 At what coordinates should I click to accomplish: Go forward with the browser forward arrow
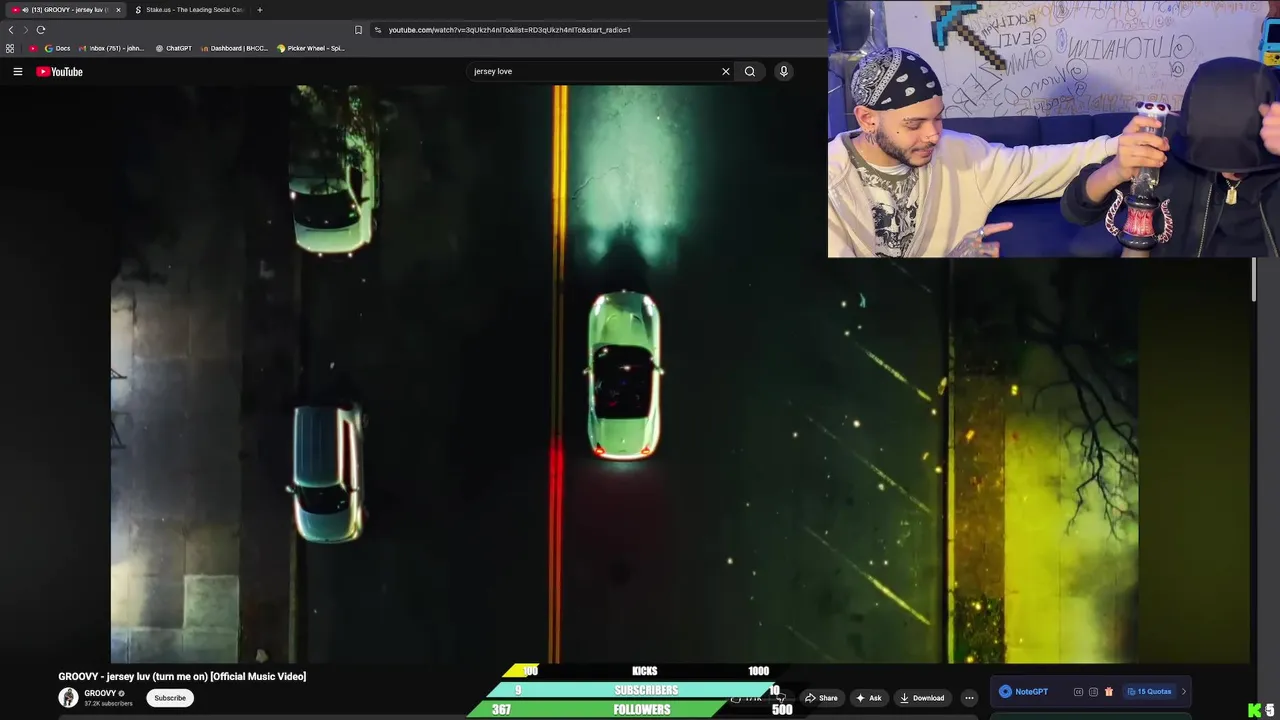[x=26, y=30]
